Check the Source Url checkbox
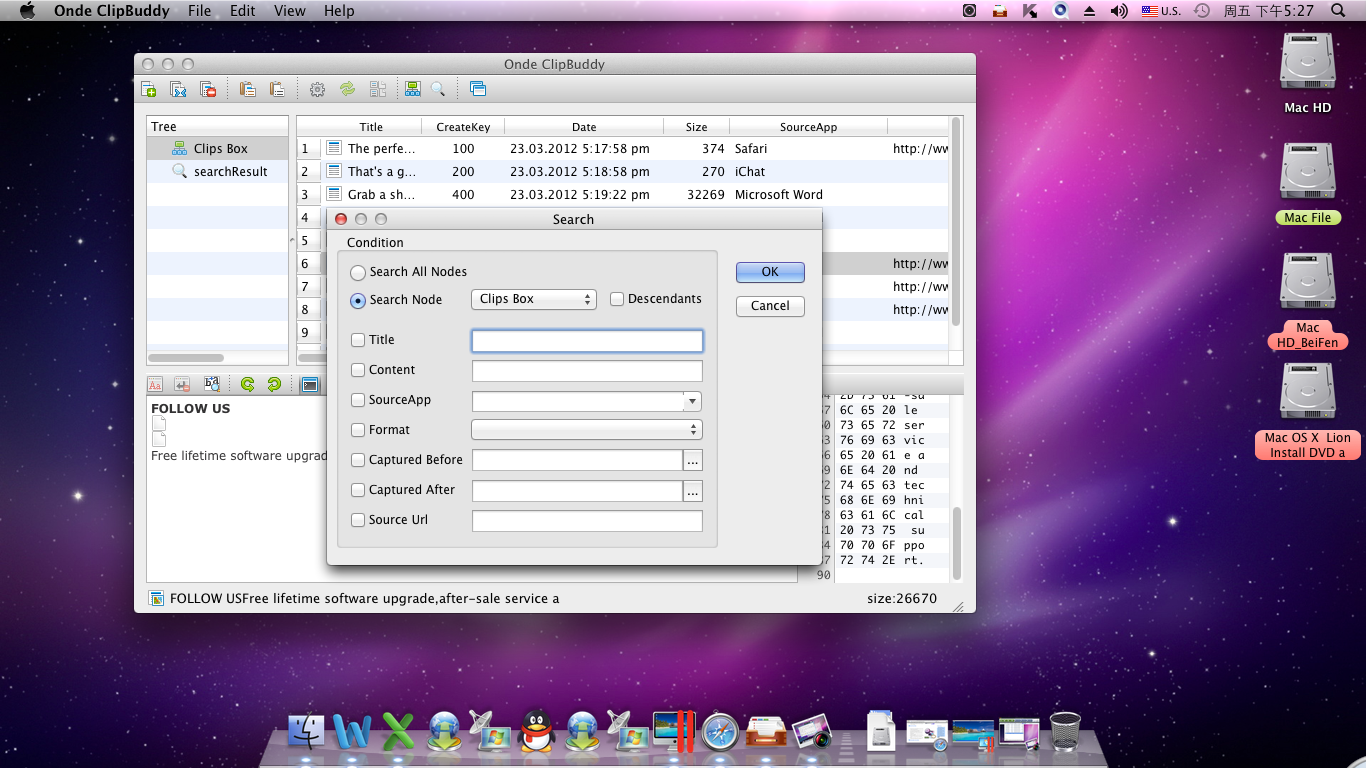Viewport: 1366px width, 768px height. point(358,520)
